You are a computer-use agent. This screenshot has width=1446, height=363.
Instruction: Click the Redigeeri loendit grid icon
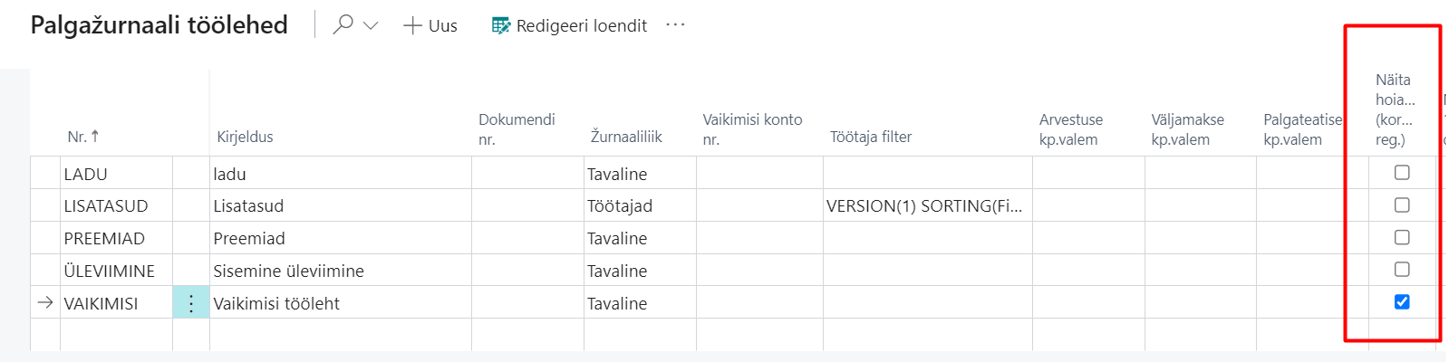click(x=501, y=26)
